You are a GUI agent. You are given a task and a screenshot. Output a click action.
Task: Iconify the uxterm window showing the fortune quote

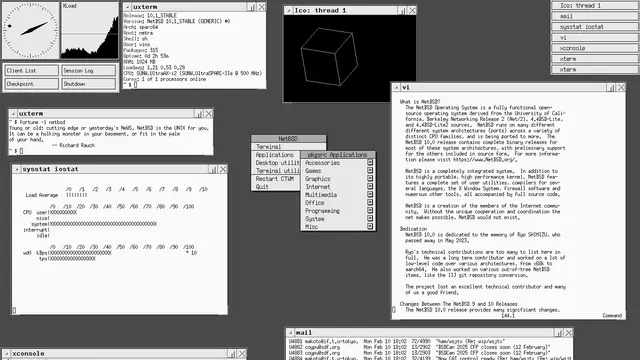coord(13,113)
